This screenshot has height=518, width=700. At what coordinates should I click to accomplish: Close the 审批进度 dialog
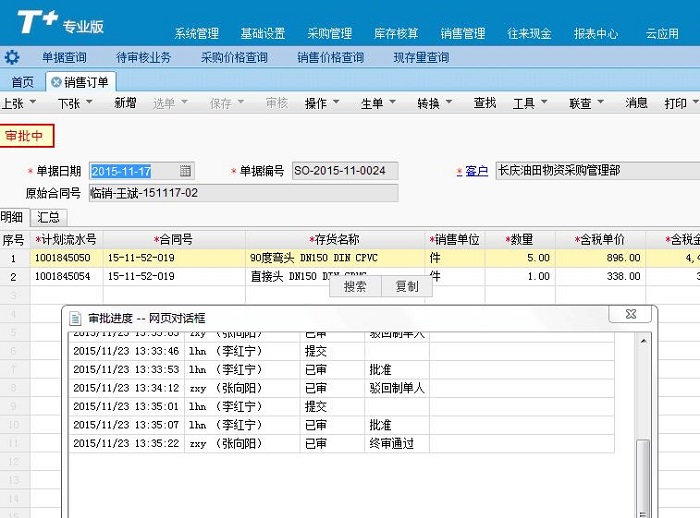click(630, 315)
